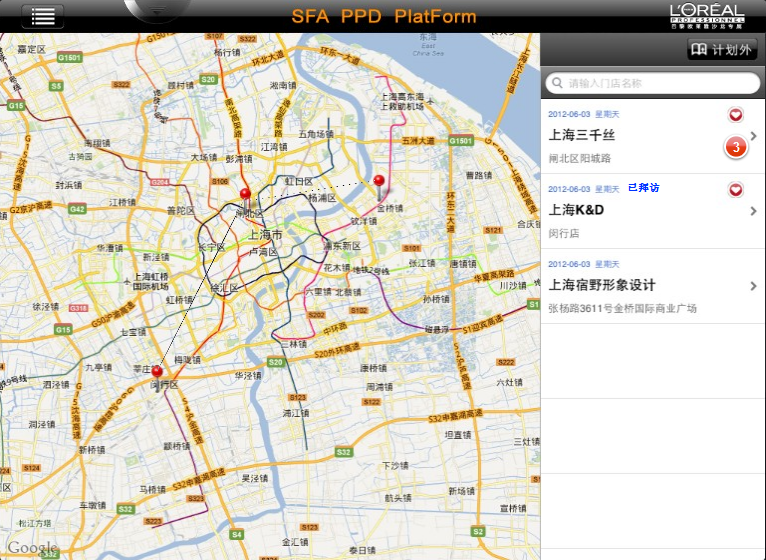Click the Google logo on the map
This screenshot has height=560, width=766.
pyautogui.click(x=30, y=547)
